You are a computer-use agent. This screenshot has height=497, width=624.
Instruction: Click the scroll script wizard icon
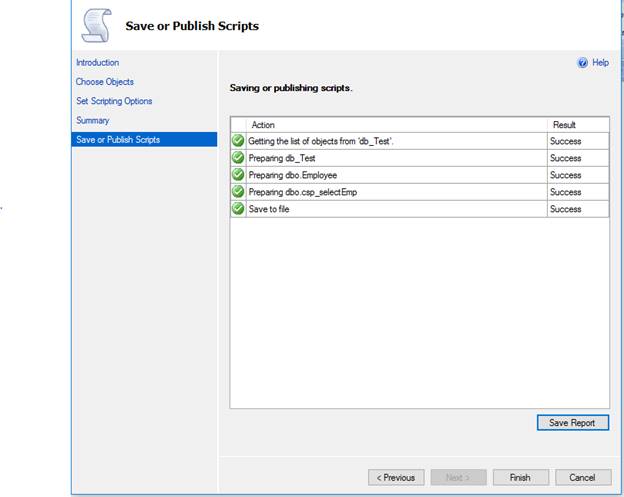pyautogui.click(x=96, y=25)
